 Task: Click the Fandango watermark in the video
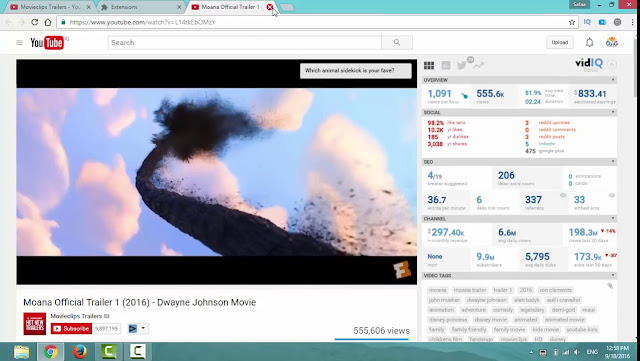[402, 270]
